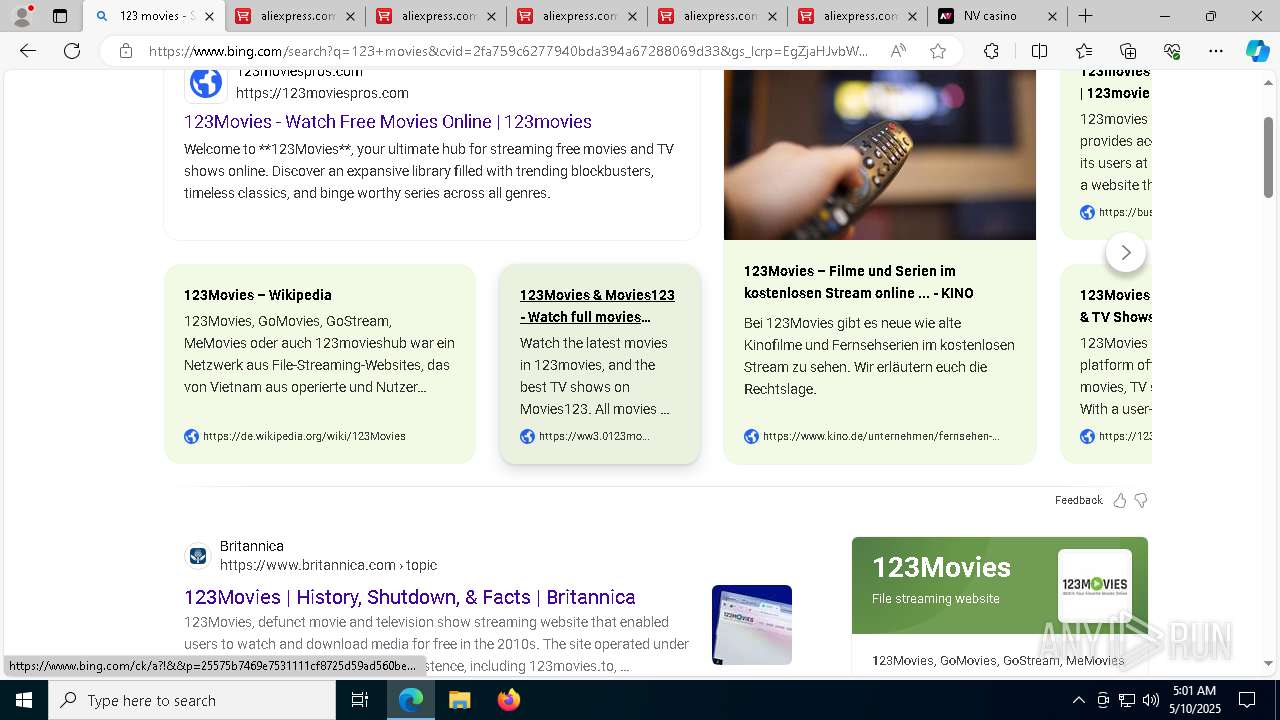This screenshot has width=1280, height=720.
Task: Open the notification center icon
Action: pos(1247,700)
